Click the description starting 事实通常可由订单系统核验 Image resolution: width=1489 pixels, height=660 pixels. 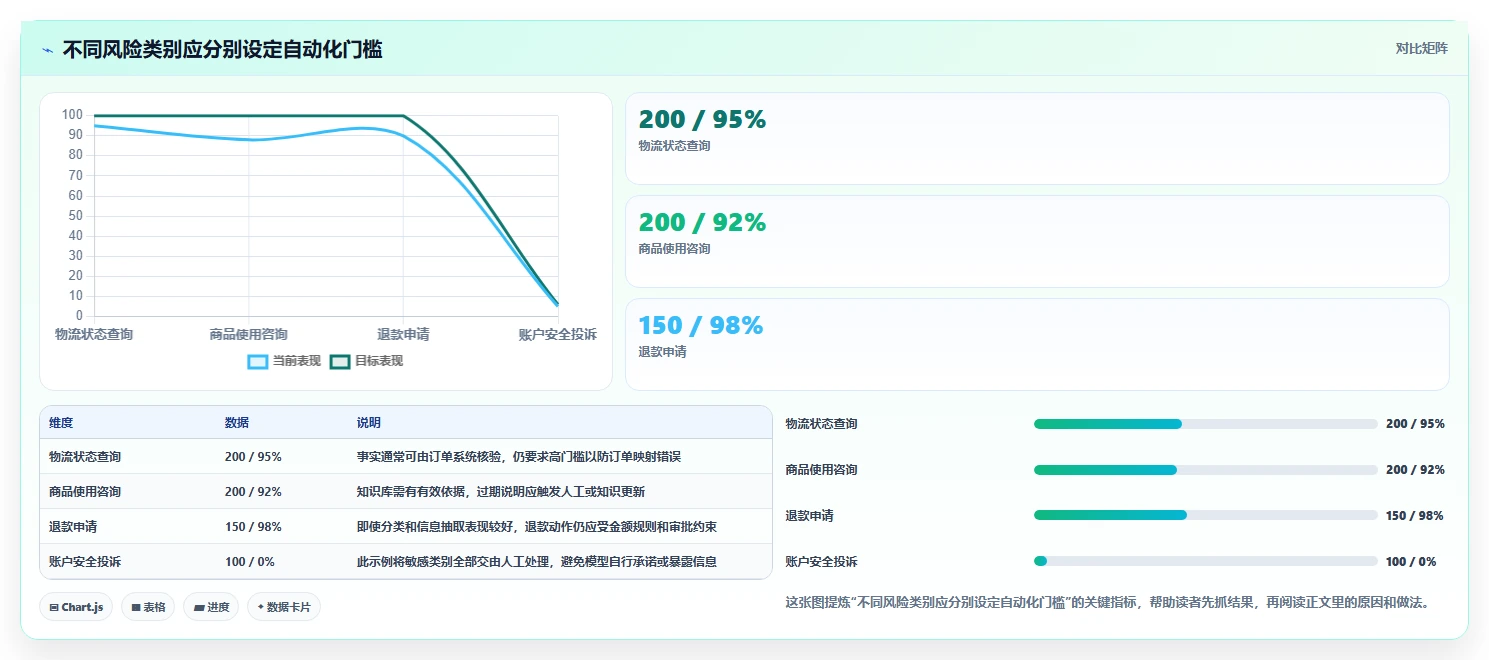click(x=519, y=457)
